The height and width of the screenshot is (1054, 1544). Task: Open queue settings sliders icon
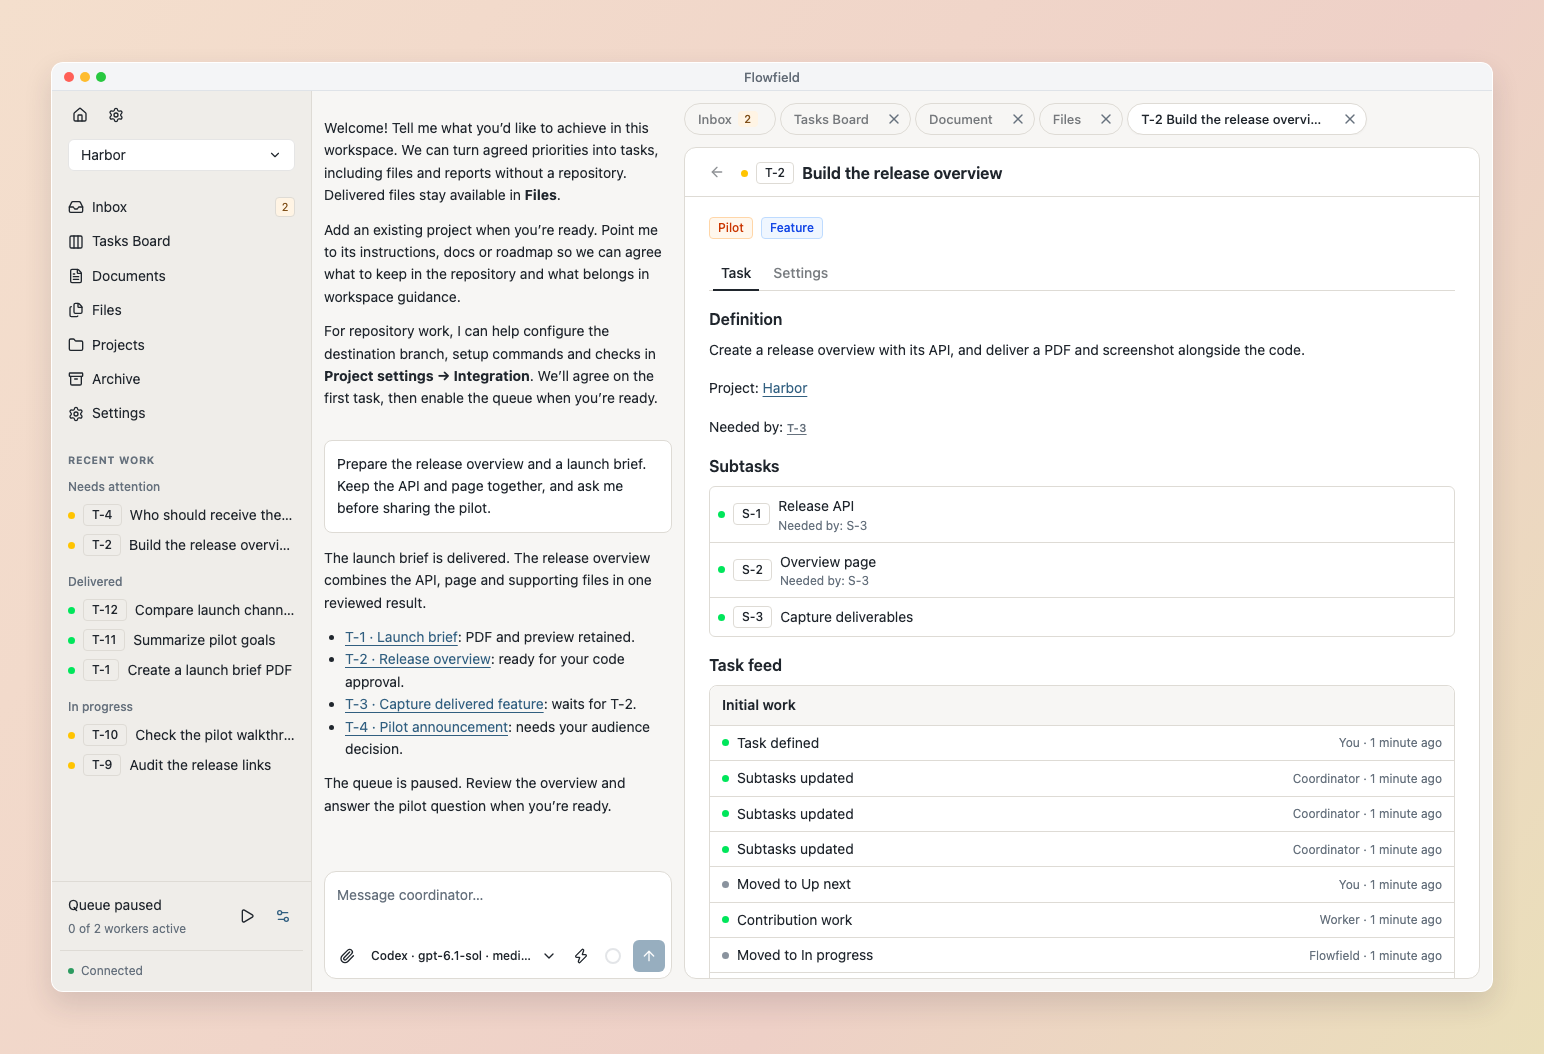(283, 916)
